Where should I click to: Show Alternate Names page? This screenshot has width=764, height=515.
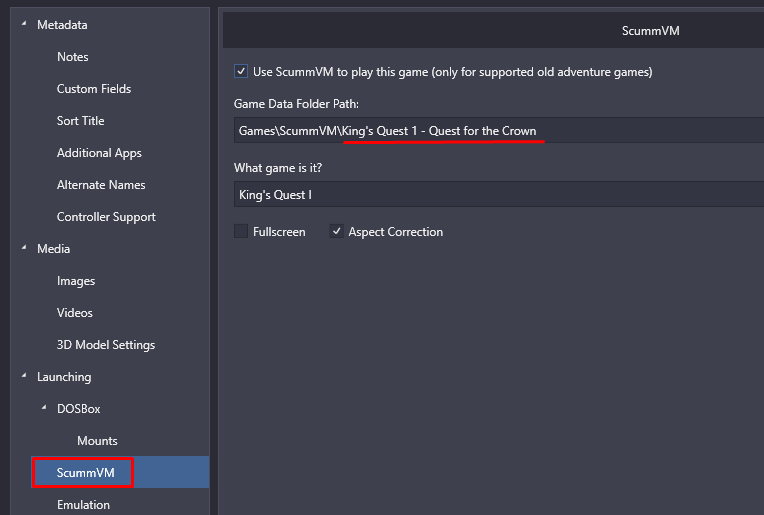101,185
